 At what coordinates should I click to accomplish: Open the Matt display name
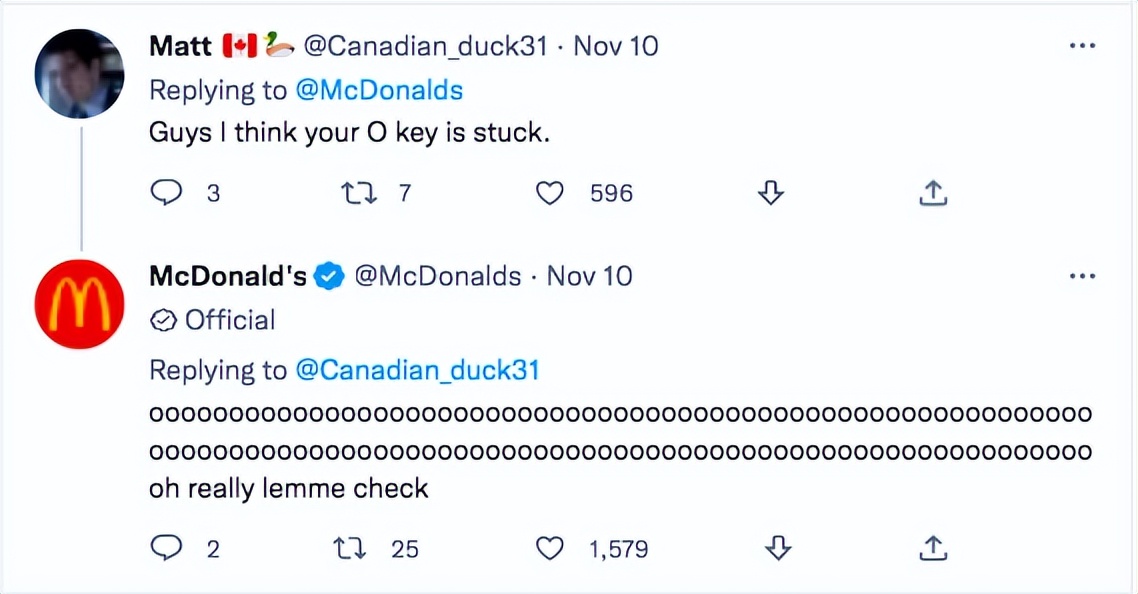(x=180, y=46)
